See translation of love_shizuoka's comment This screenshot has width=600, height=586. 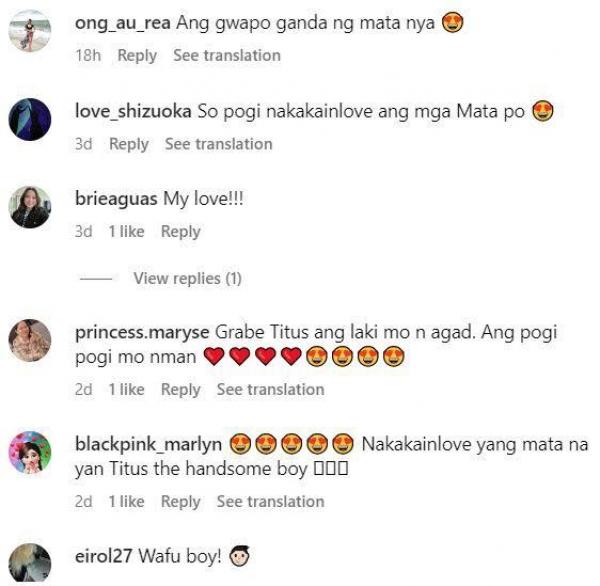(218, 144)
